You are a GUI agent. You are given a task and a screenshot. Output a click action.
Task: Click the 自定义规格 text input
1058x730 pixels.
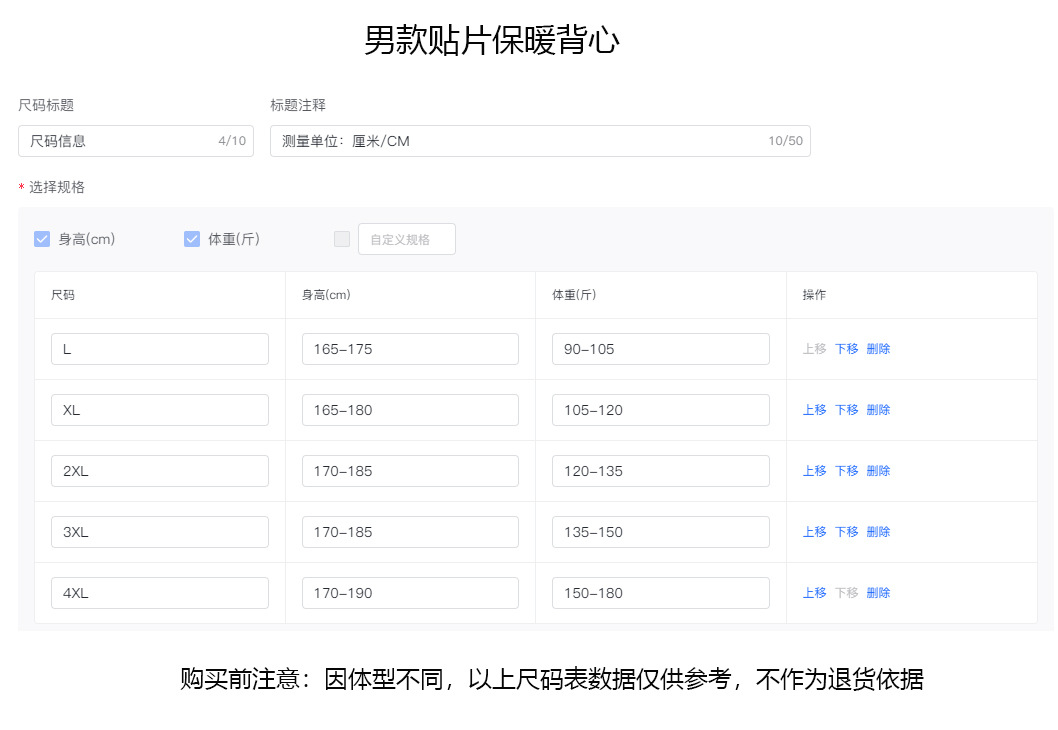pyautogui.click(x=406, y=238)
